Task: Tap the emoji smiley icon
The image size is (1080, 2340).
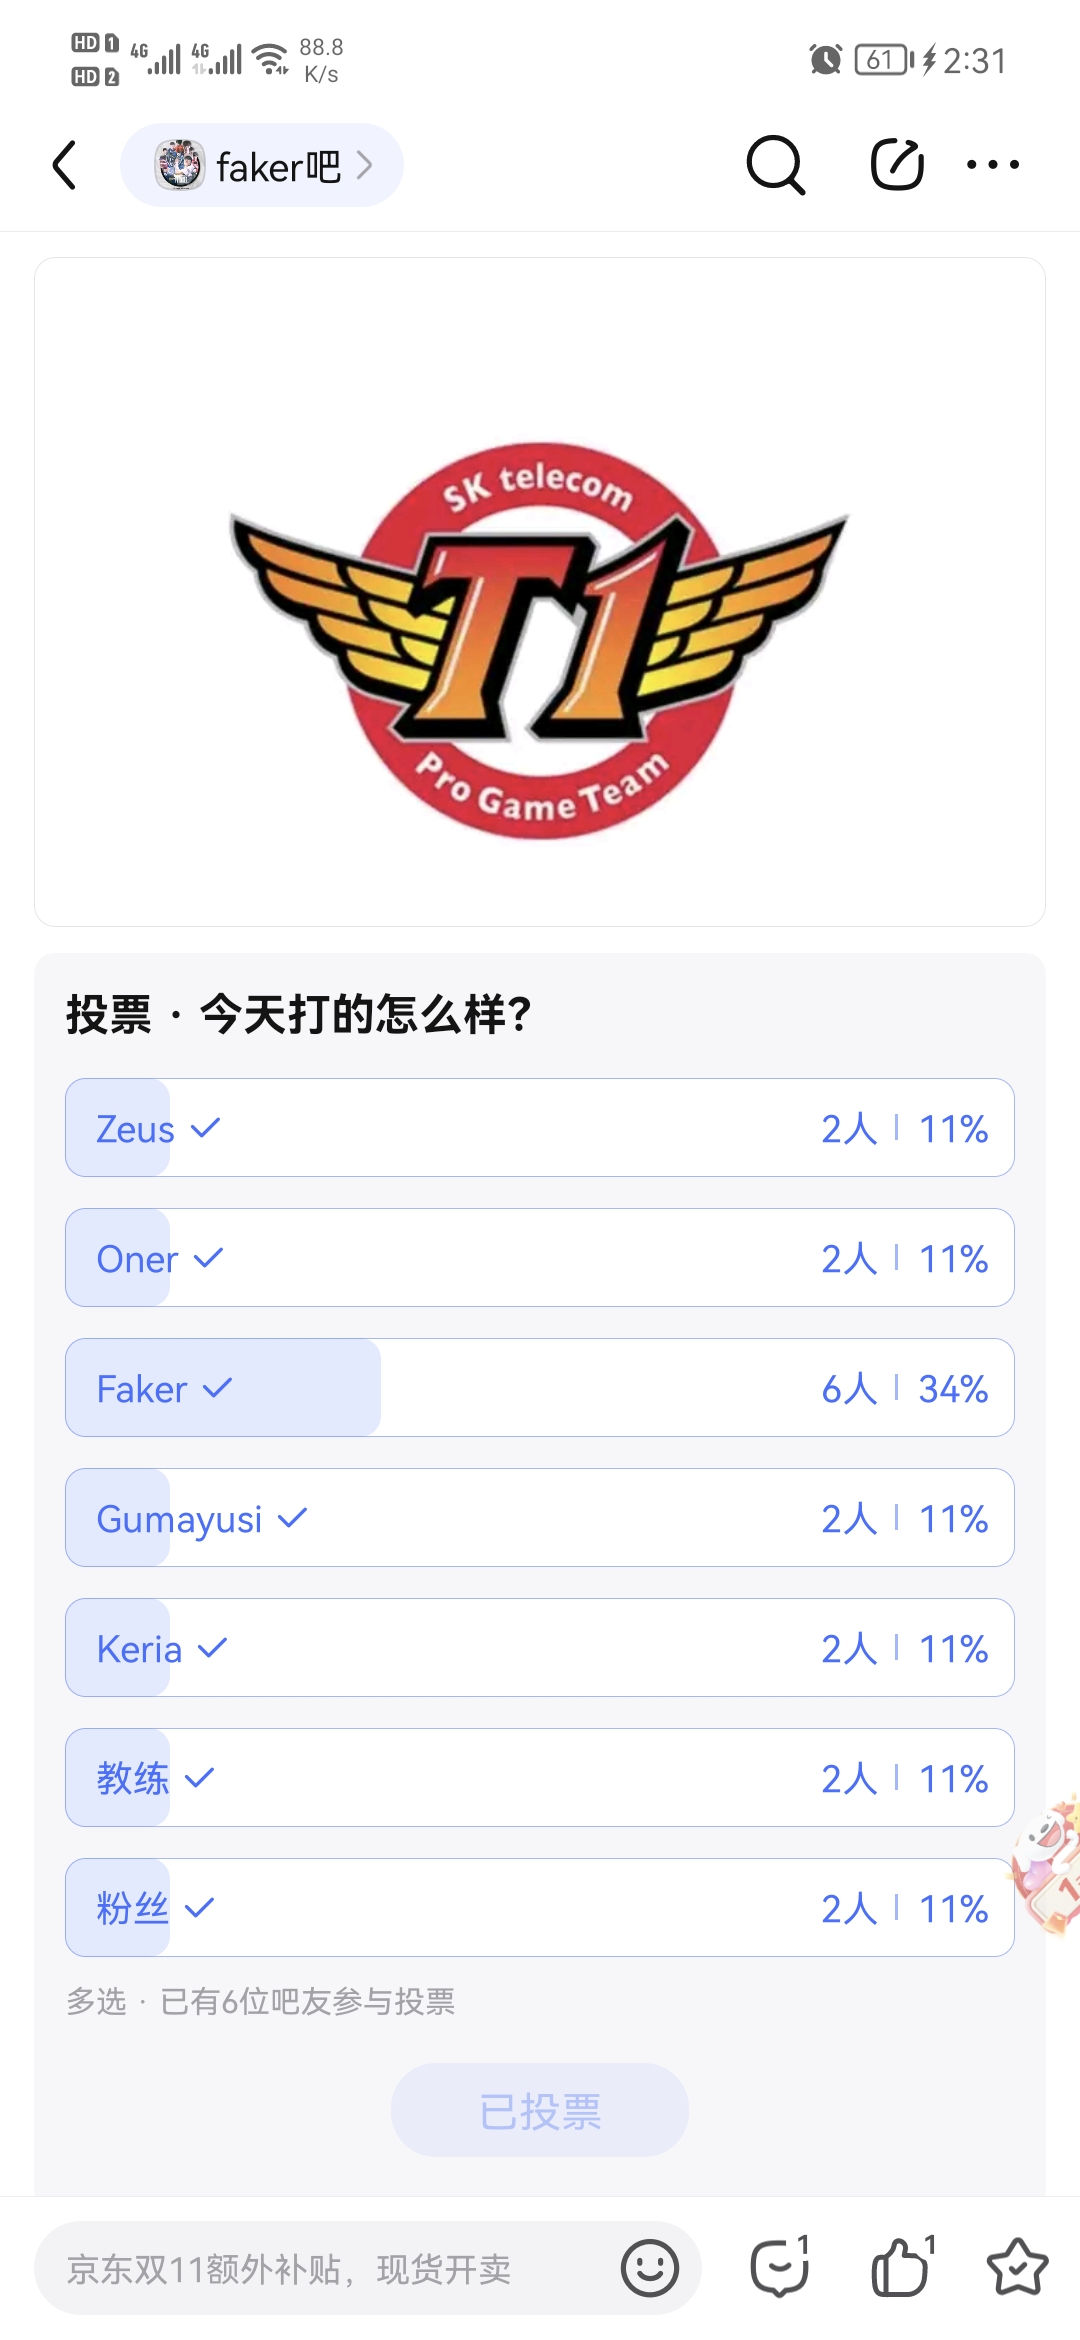Action: click(x=650, y=2268)
